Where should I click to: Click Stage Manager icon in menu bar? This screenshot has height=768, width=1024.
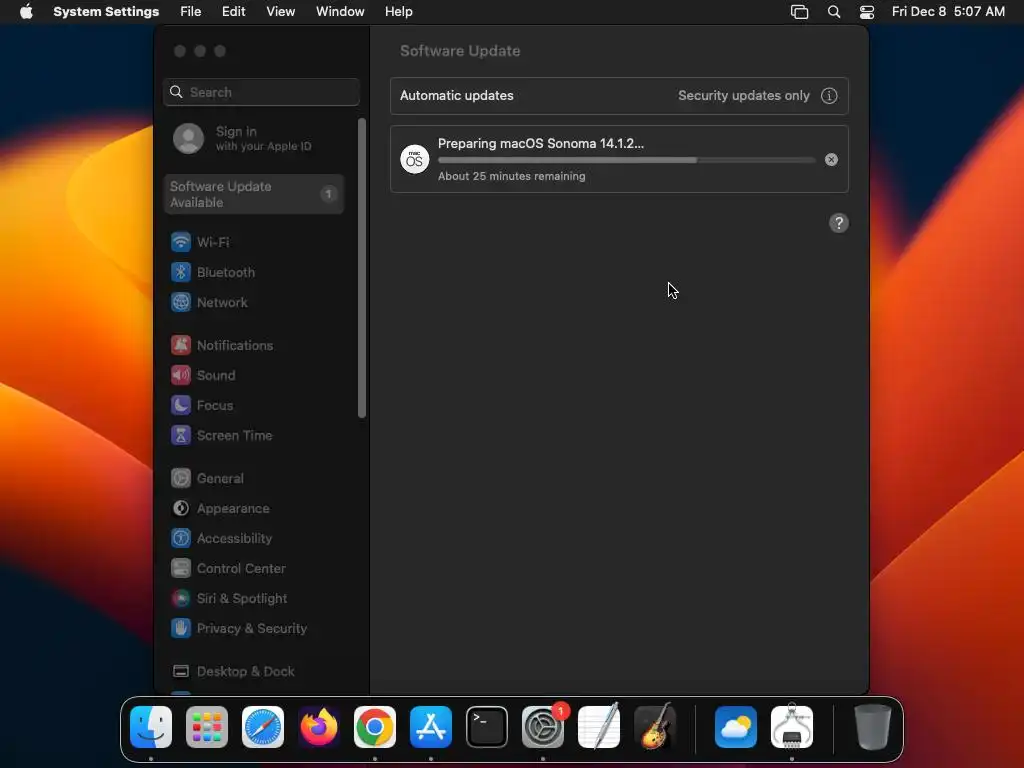pyautogui.click(x=799, y=12)
